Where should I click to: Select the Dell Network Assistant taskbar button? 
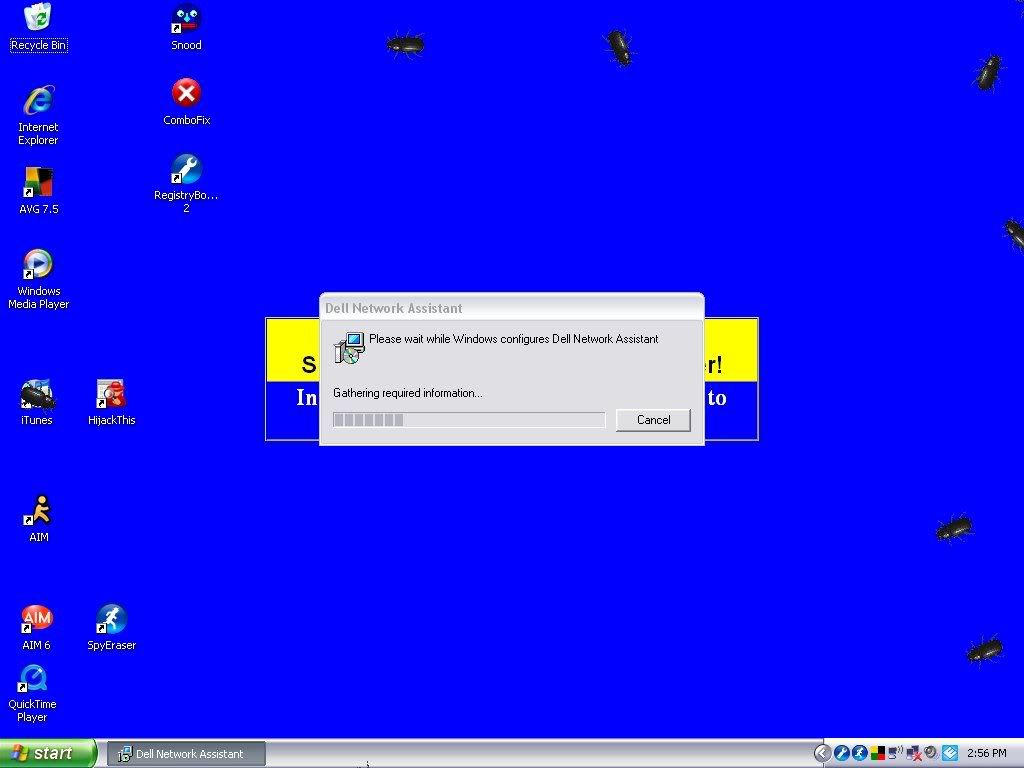(187, 754)
